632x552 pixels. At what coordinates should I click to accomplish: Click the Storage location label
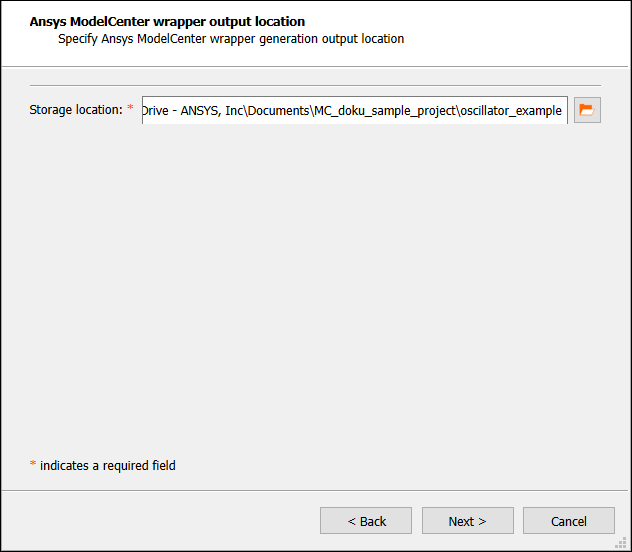pos(76,110)
